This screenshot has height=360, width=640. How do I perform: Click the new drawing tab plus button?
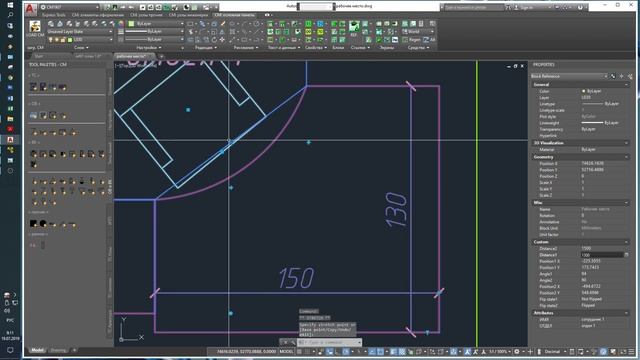[161, 56]
